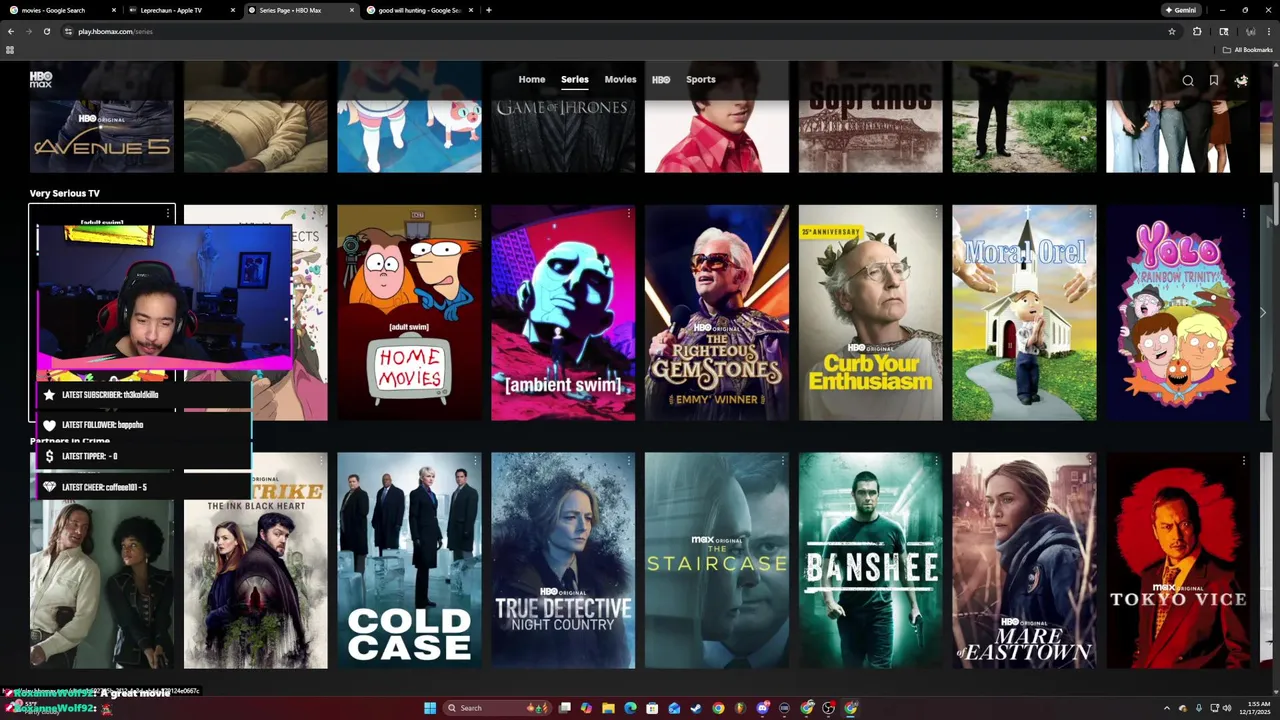Image resolution: width=1280 pixels, height=720 pixels.
Task: Open the HBO brand hub in navigation
Action: tap(661, 79)
